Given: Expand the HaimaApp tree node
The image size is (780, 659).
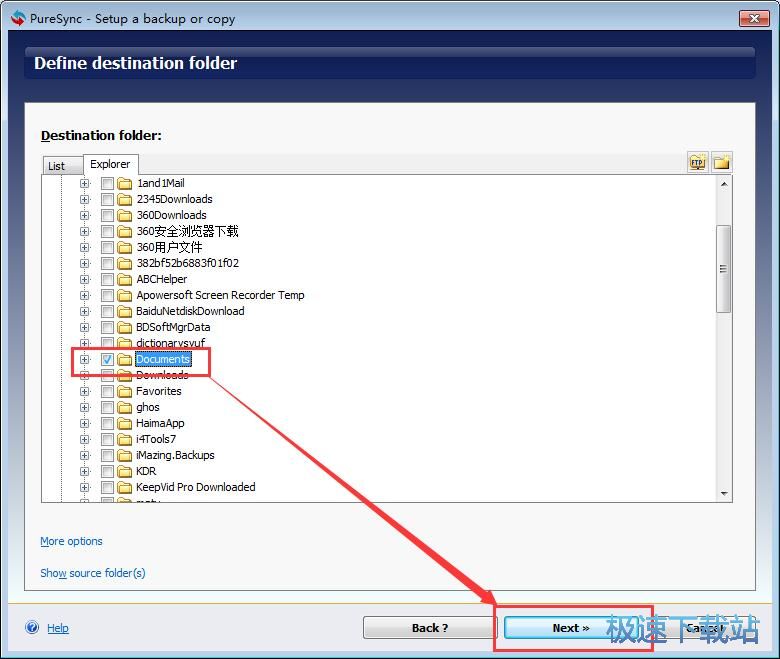Looking at the screenshot, I should [85, 423].
